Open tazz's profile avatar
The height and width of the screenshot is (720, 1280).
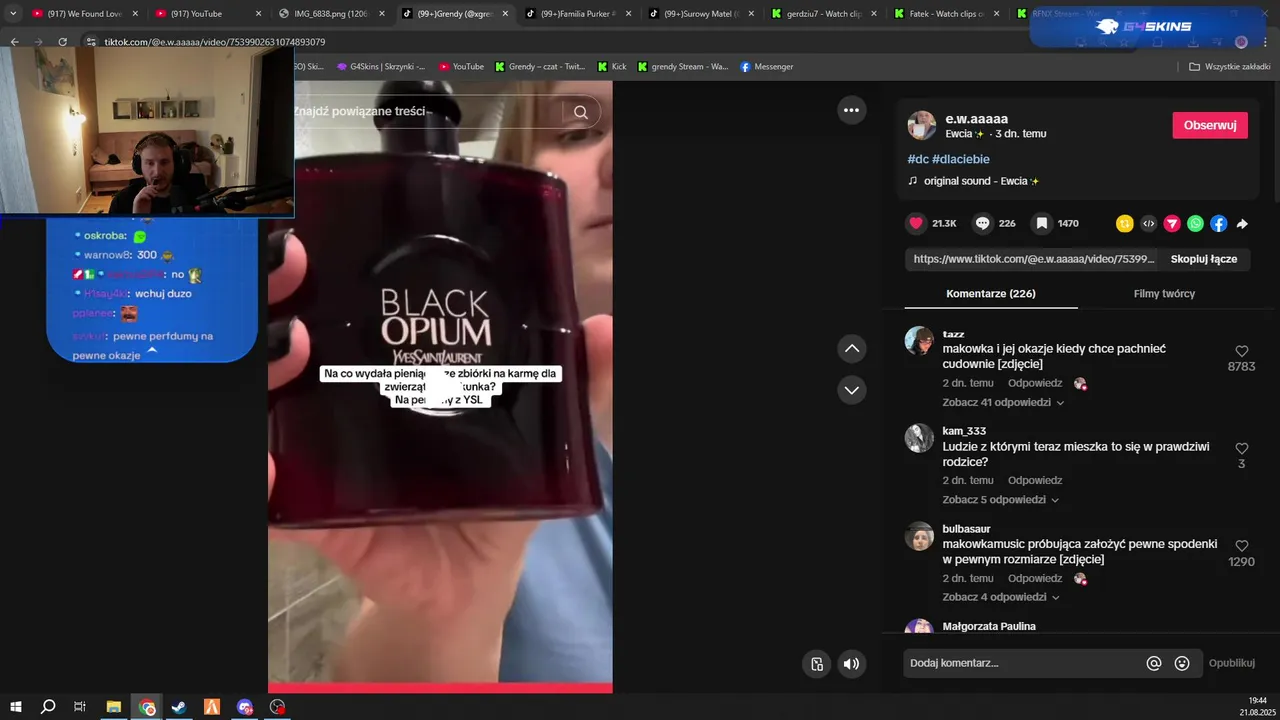919,341
